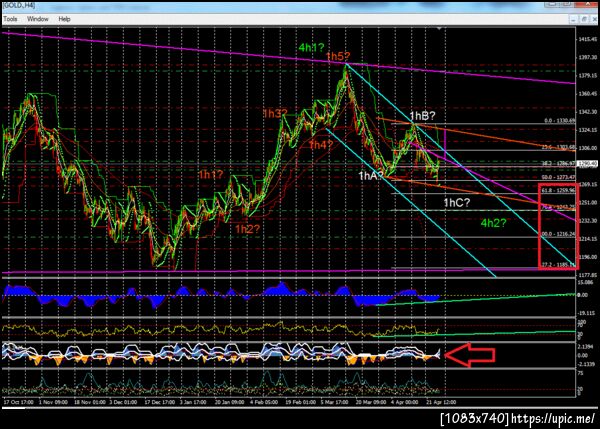Click price axis value 1397.30

[x=588, y=57]
